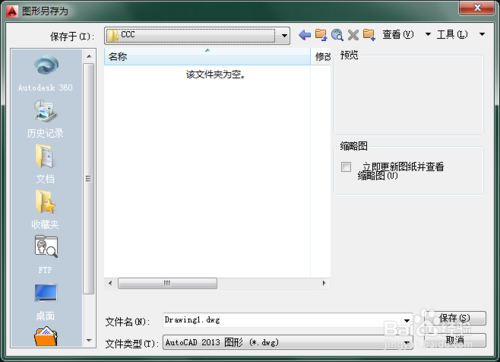Click the places sidebar vertical scrollbar thumb
500x362 pixels.
[x=88, y=179]
